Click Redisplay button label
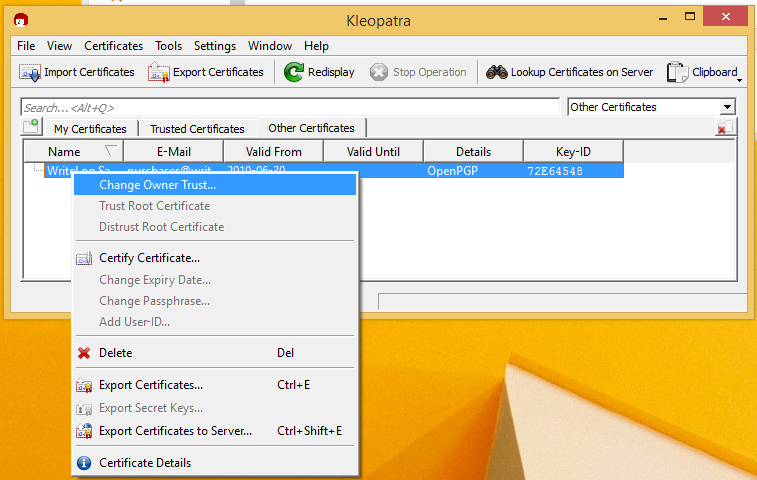 coord(331,72)
